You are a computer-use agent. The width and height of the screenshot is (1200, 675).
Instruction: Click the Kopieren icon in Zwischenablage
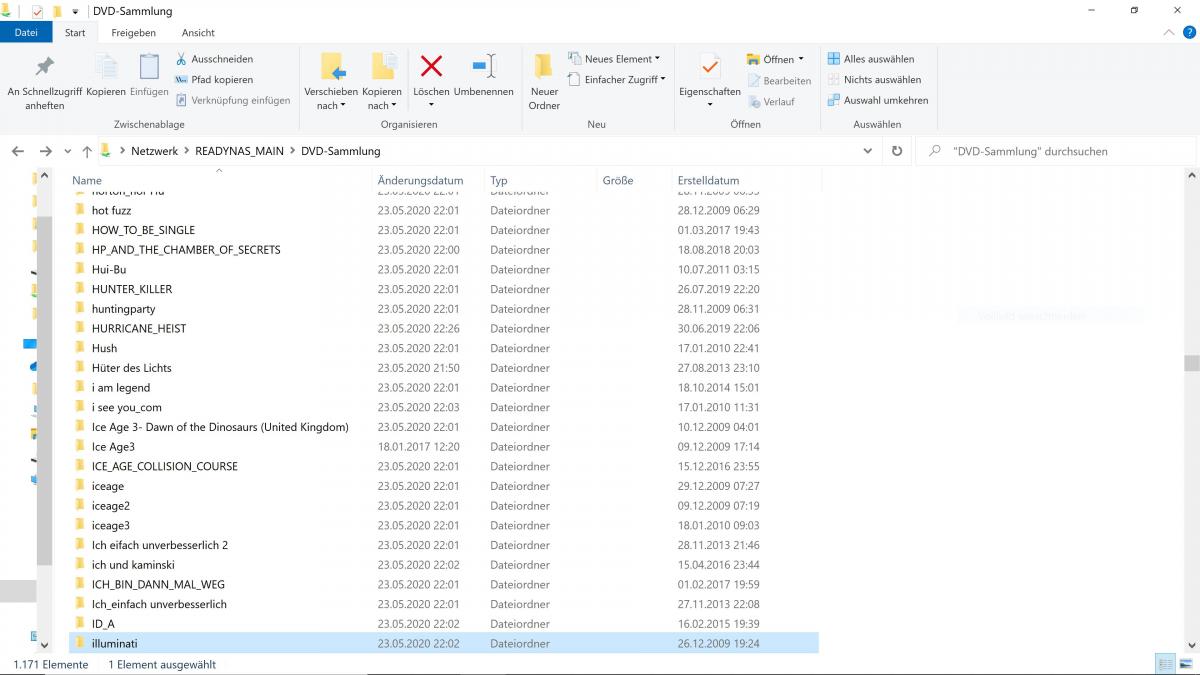[105, 67]
